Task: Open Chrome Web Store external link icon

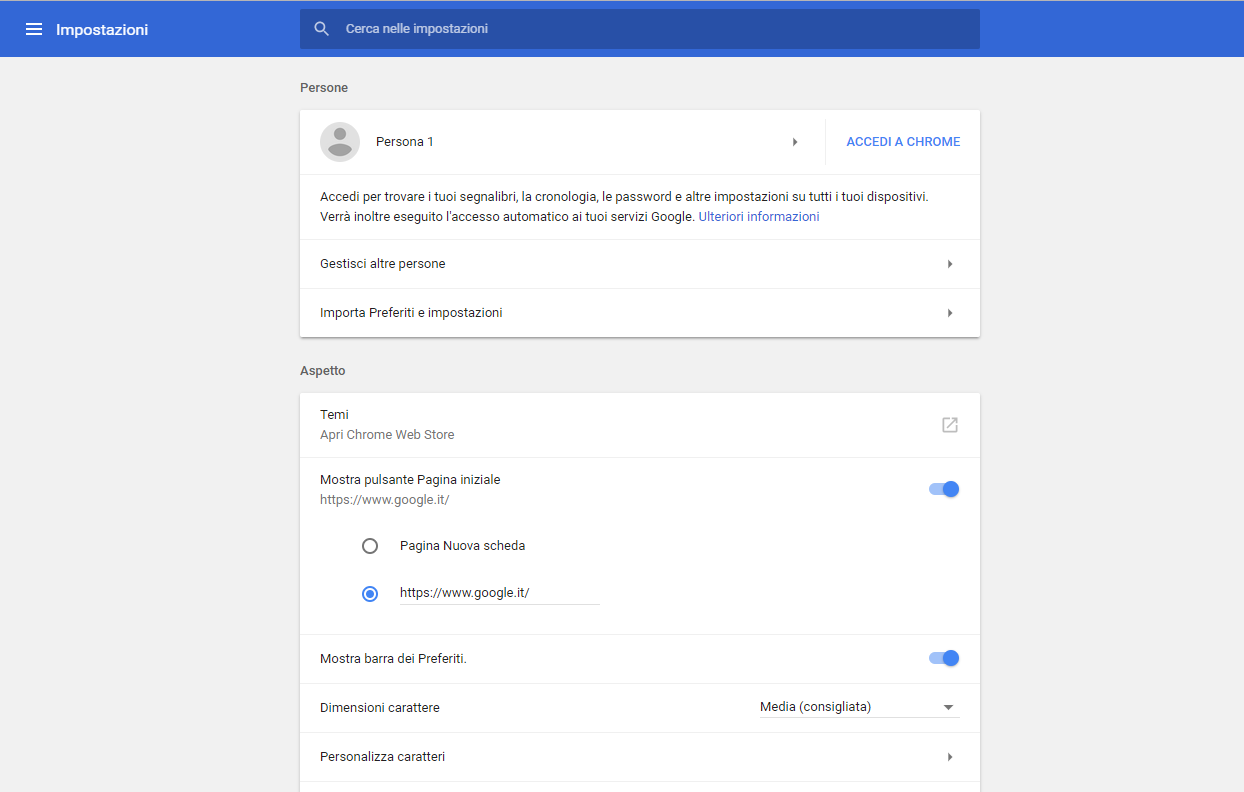Action: coord(949,425)
